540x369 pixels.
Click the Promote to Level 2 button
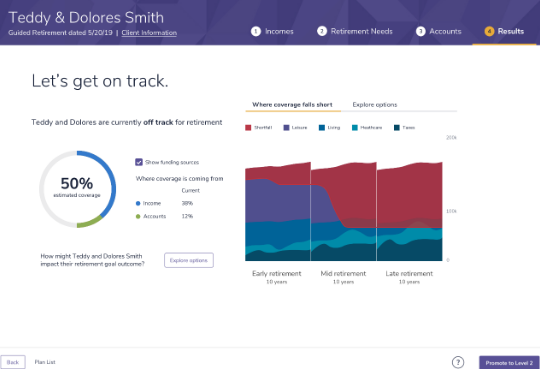click(509, 363)
